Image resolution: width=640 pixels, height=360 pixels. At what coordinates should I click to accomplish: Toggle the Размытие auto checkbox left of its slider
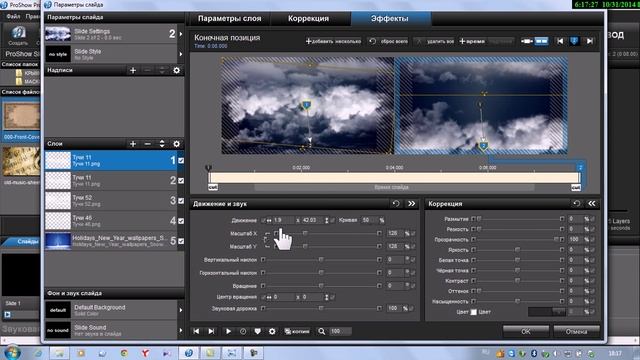click(473, 219)
